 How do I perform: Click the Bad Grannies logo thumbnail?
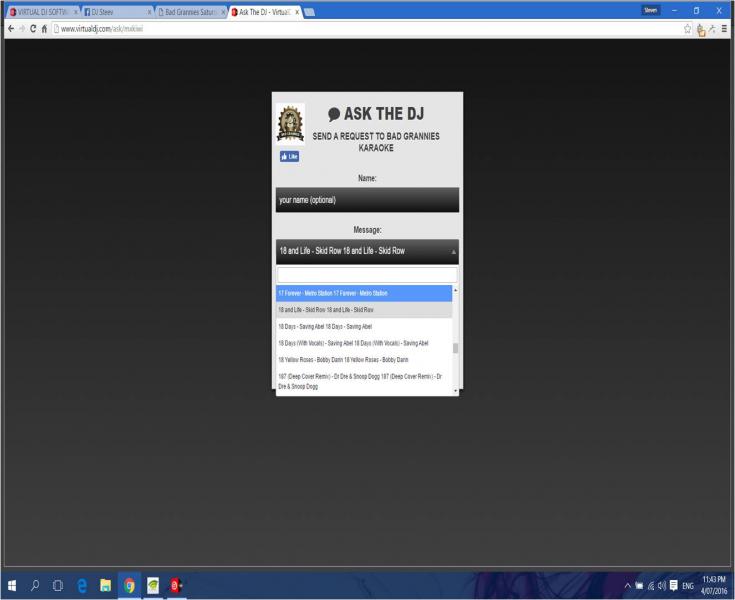point(291,123)
